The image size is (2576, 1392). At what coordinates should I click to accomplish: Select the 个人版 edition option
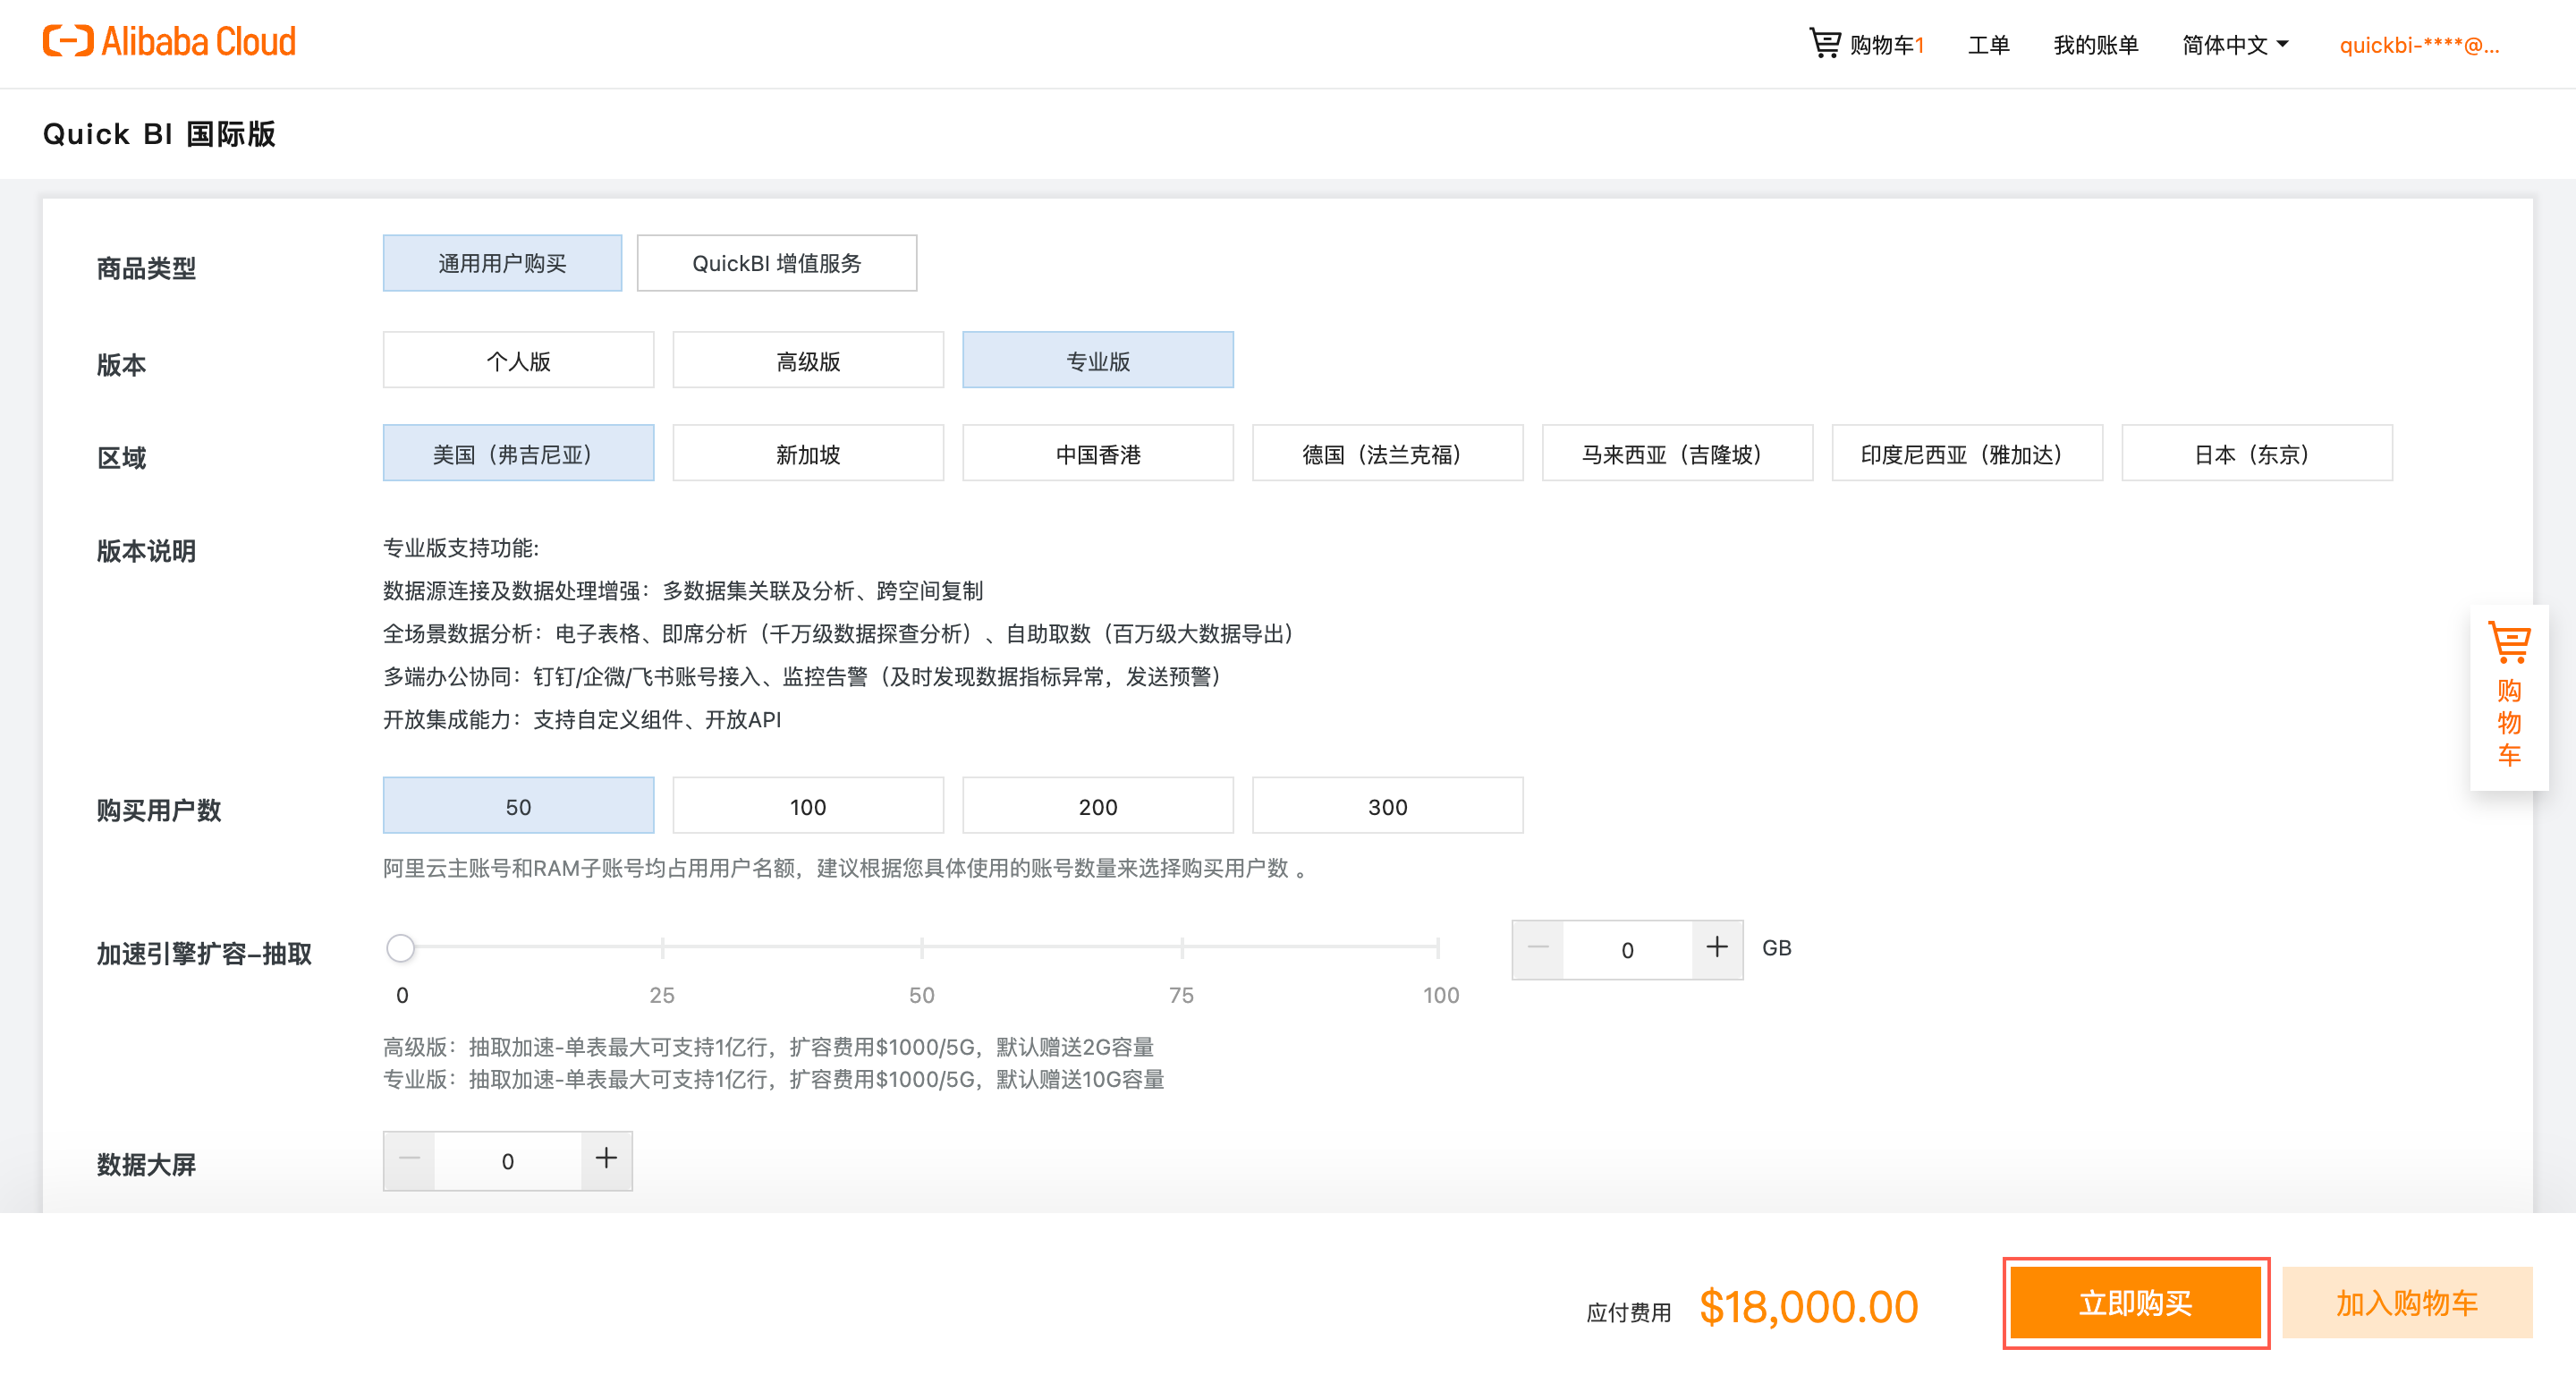518,360
